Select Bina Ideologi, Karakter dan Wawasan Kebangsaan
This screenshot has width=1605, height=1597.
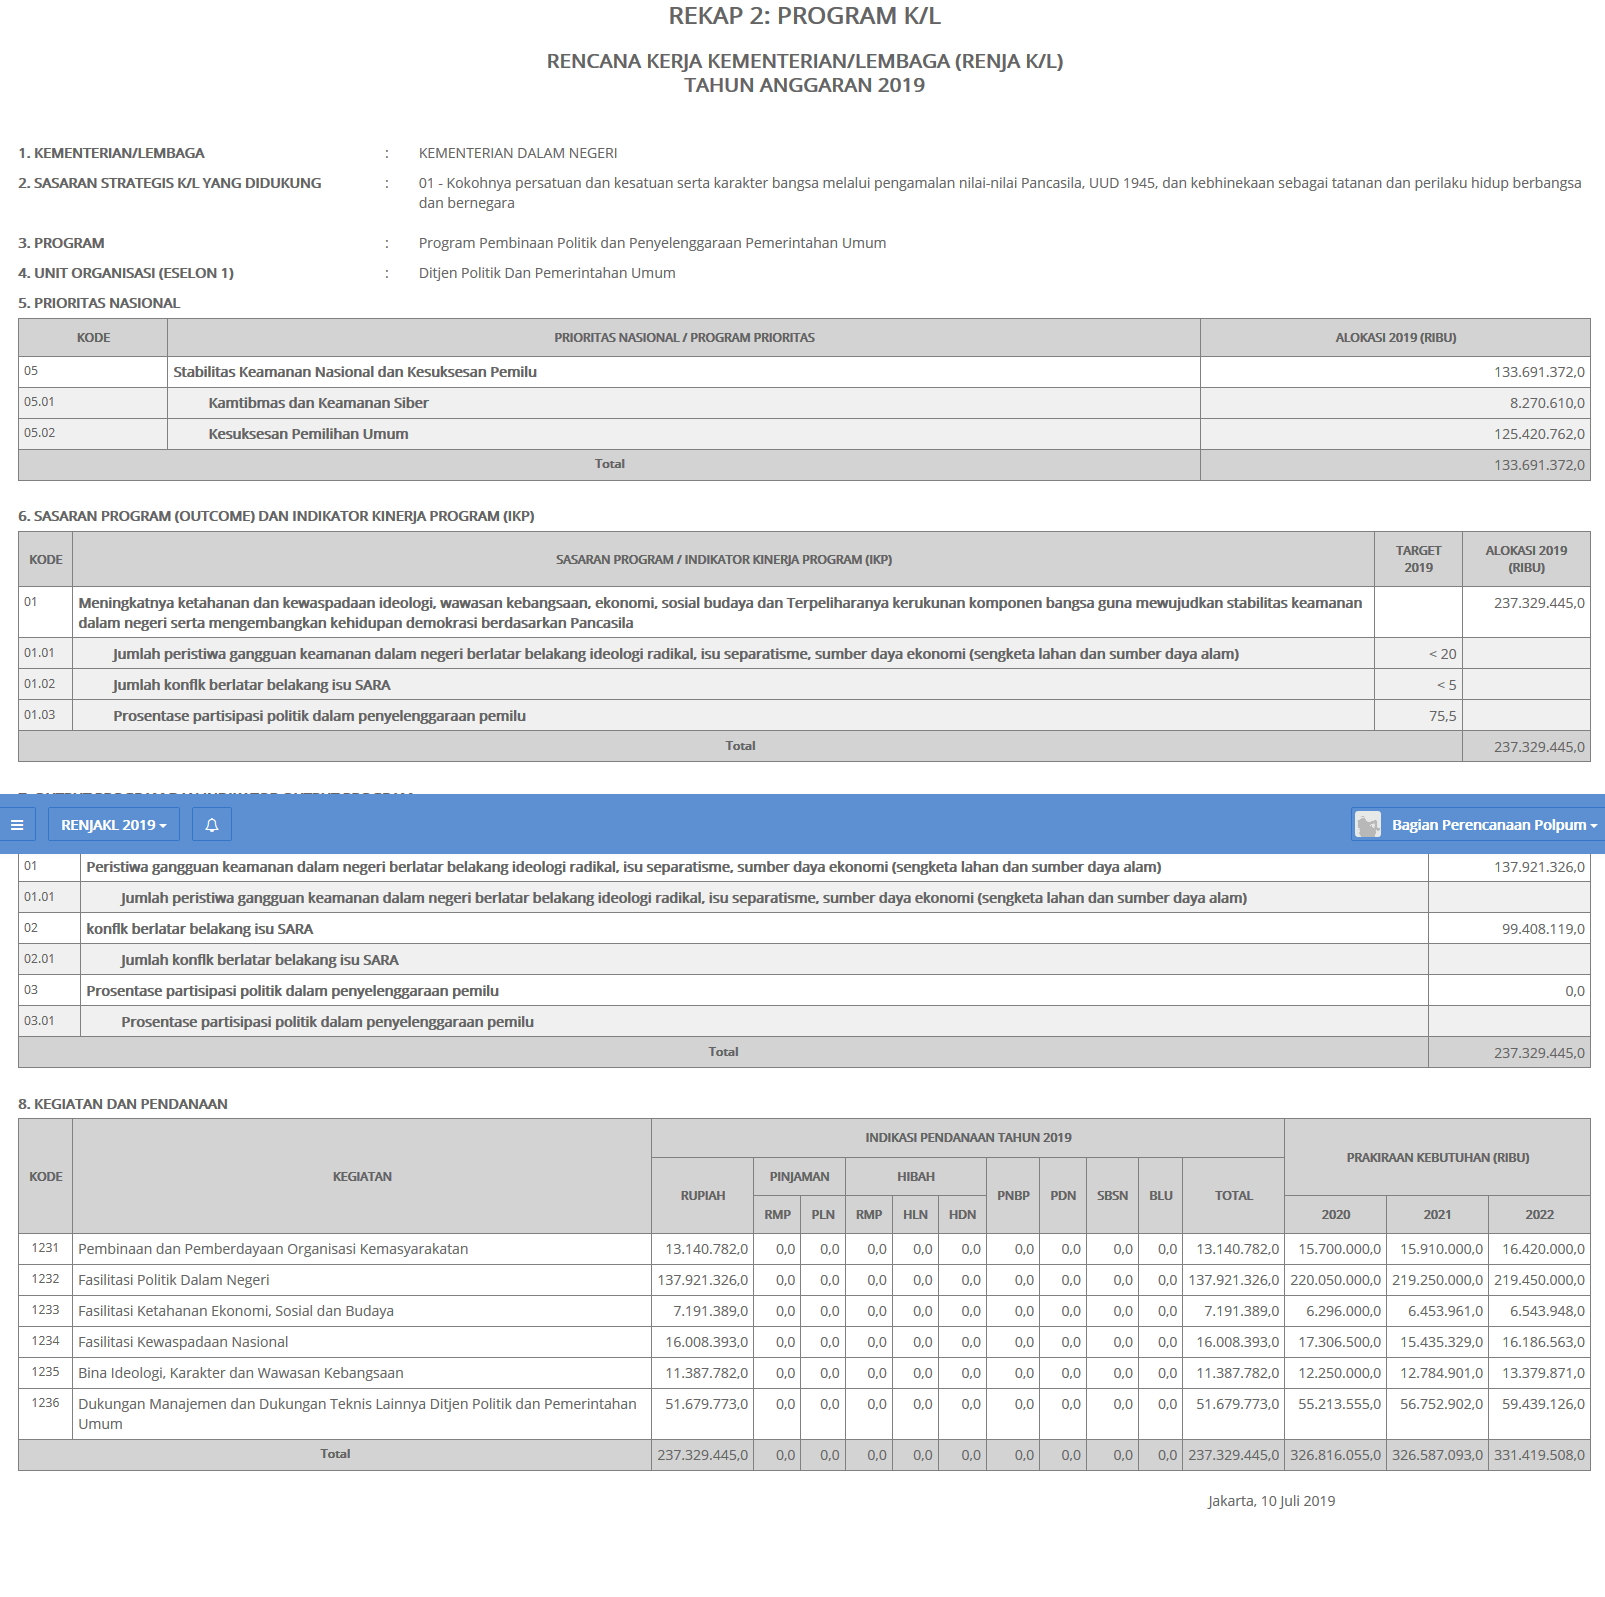click(241, 1373)
